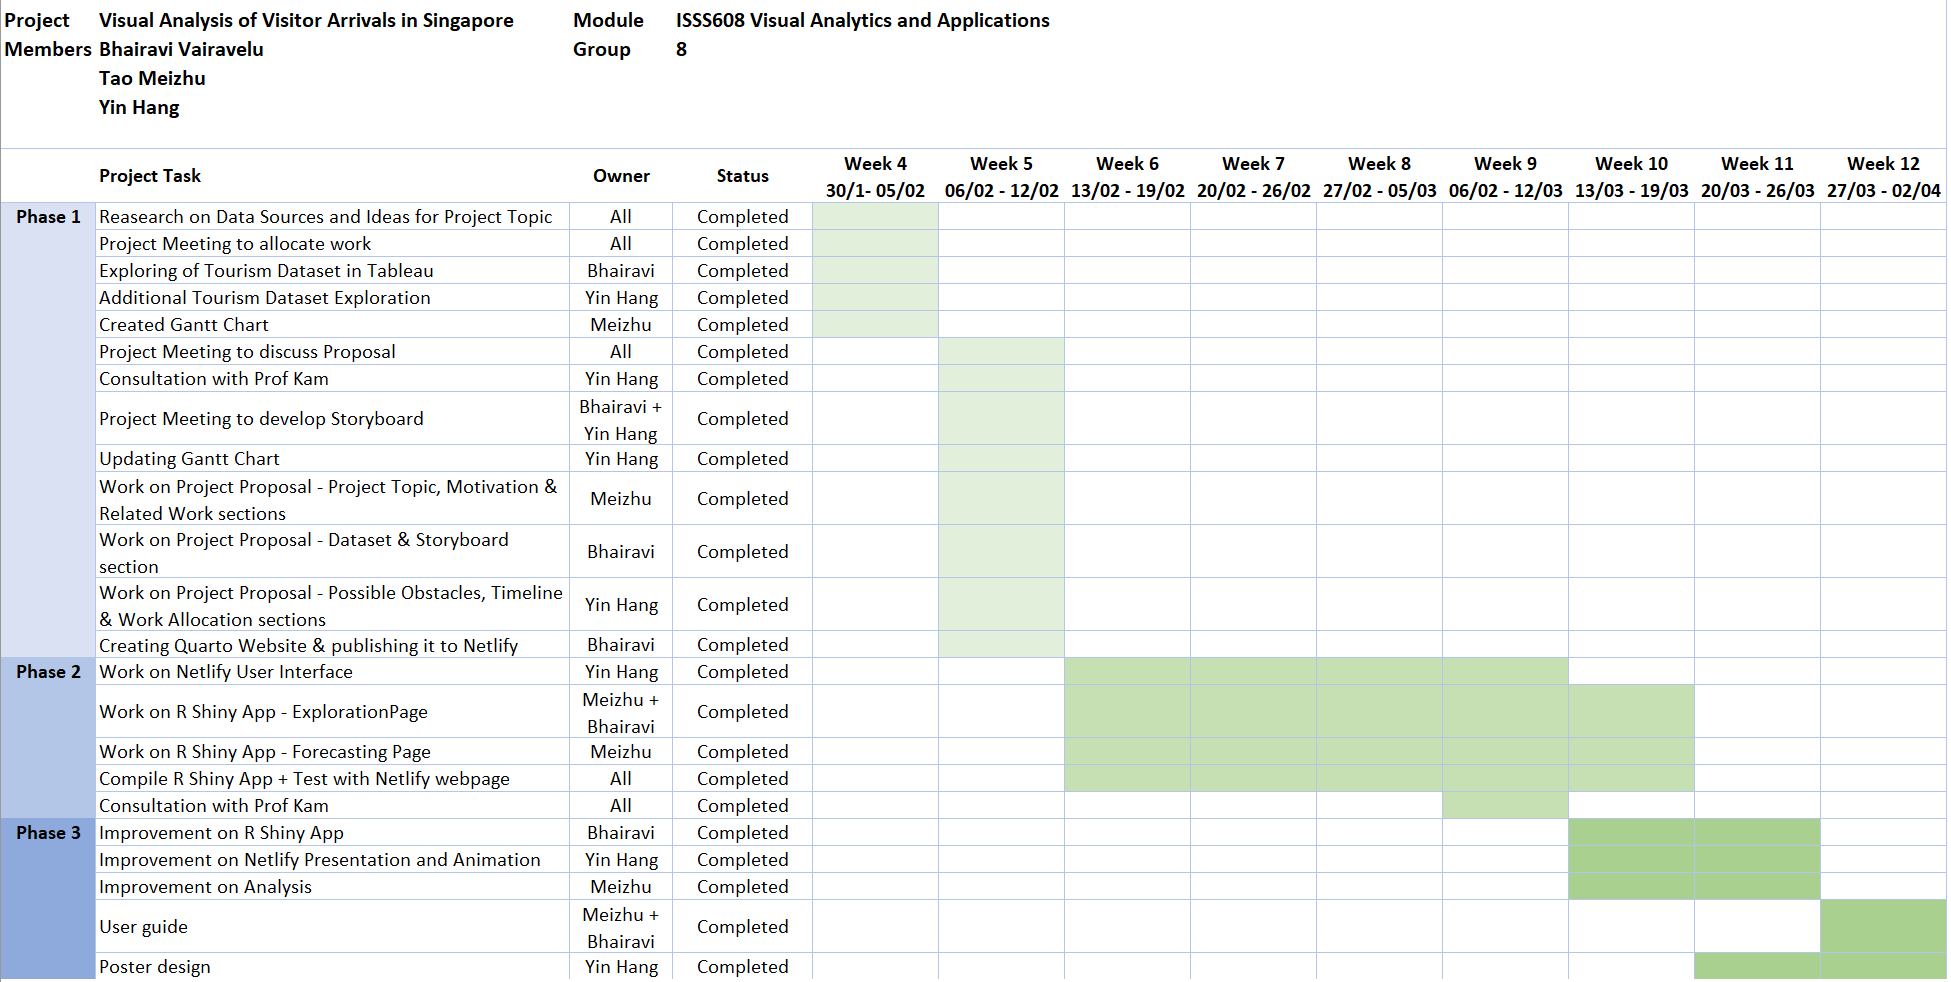Click the "20/02 - 26/02" date range header
This screenshot has height=982, width=1951.
[x=1253, y=191]
